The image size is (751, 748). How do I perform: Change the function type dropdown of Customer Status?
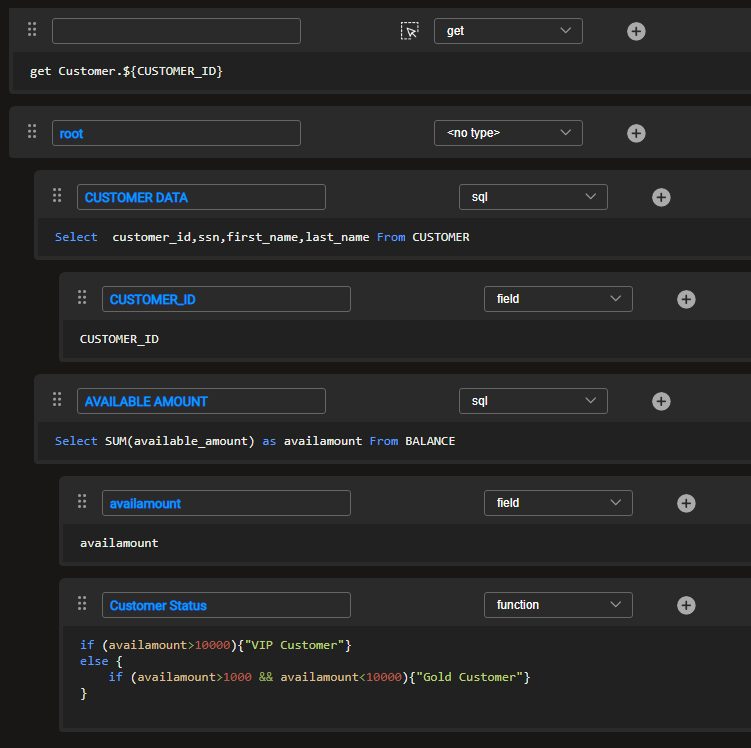pyautogui.click(x=558, y=605)
